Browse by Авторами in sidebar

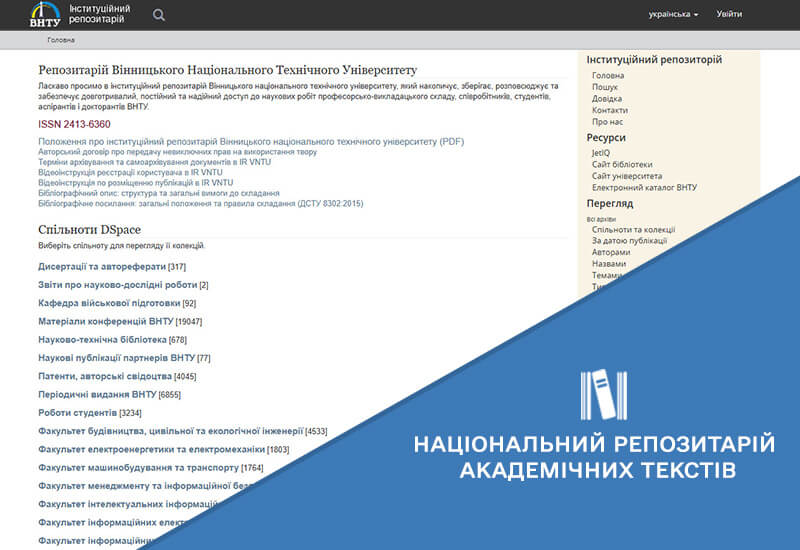(611, 252)
